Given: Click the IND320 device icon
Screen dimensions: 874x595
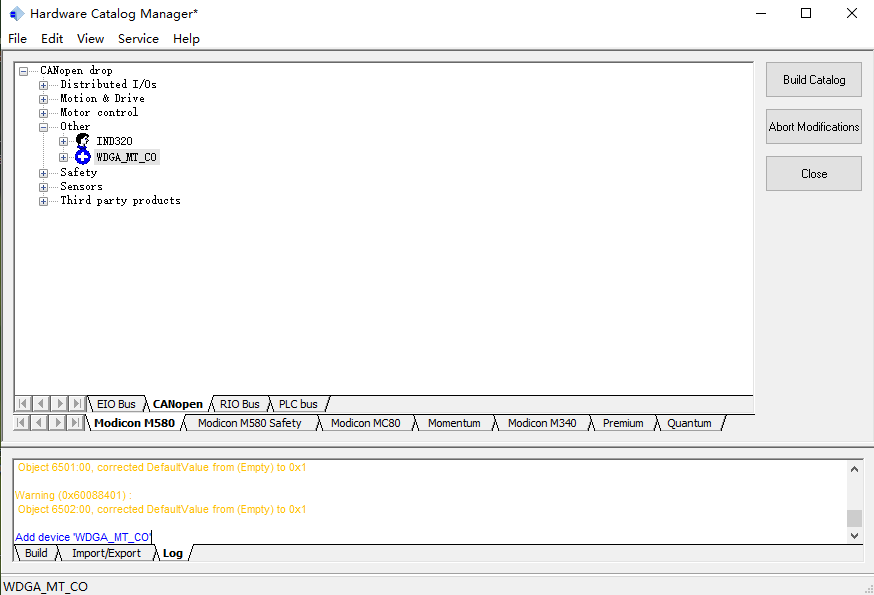Looking at the screenshot, I should tap(82, 141).
